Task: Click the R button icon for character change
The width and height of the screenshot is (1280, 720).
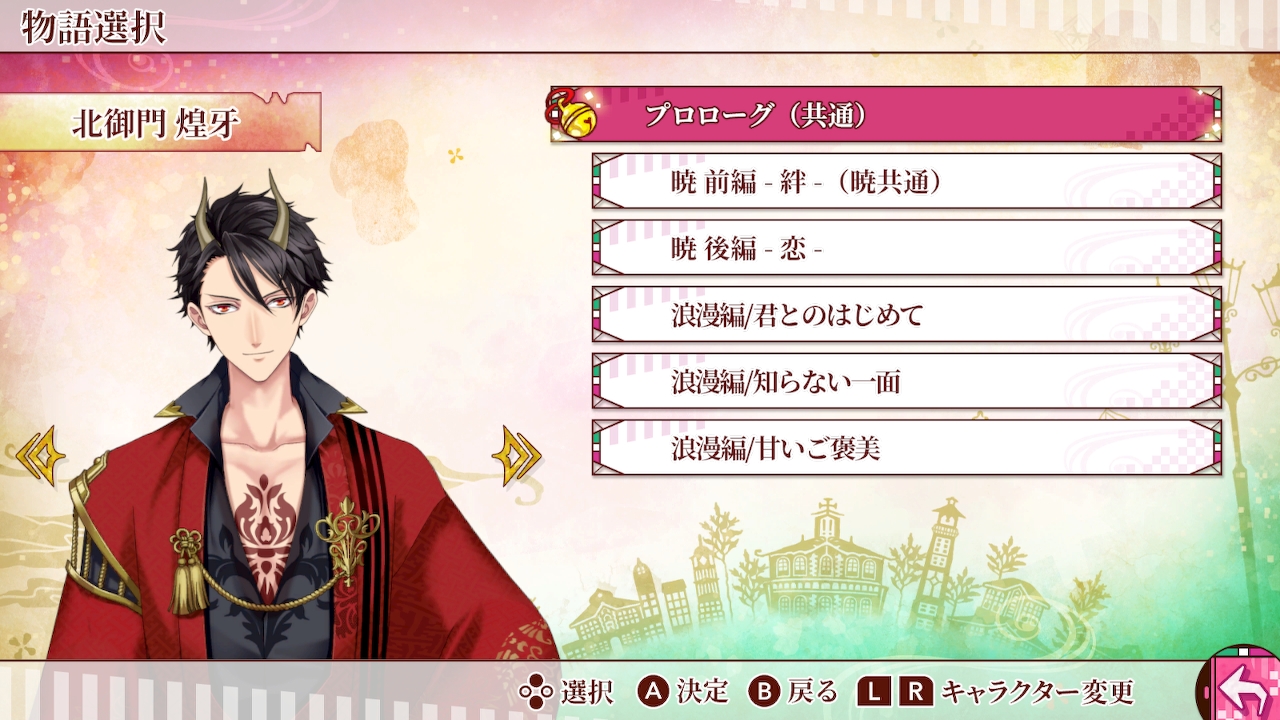Action: pyautogui.click(x=916, y=691)
